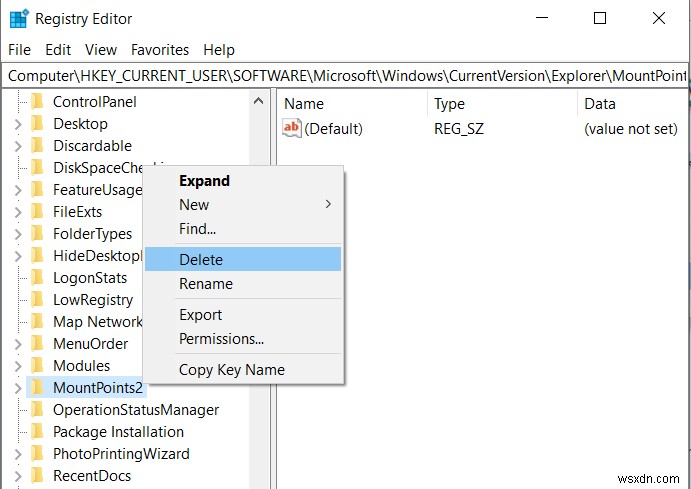This screenshot has width=691, height=489.
Task: Select the FileExts key label
Action: click(x=78, y=212)
